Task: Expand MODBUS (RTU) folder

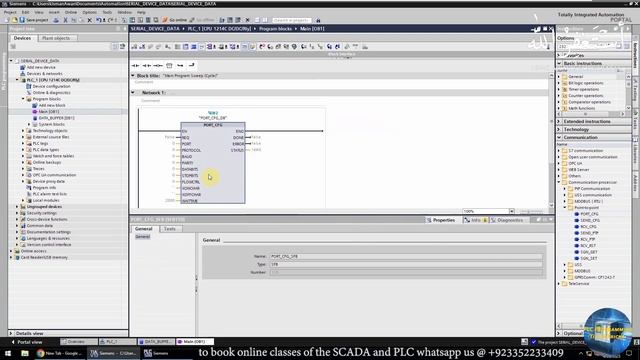Action: (x=565, y=201)
